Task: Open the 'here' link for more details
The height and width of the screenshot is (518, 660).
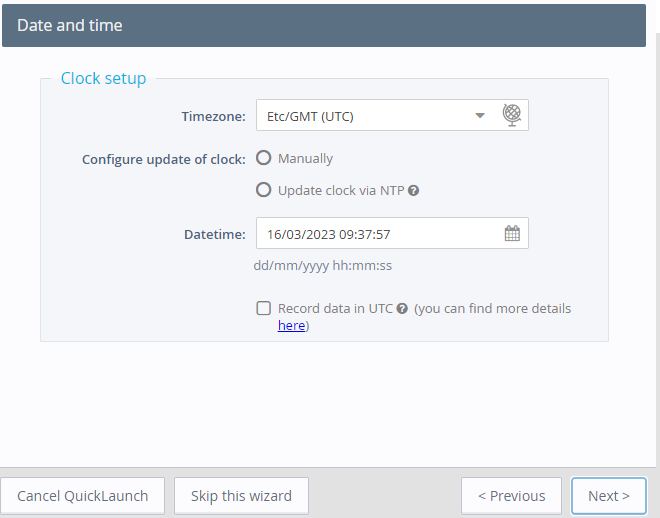Action: pyautogui.click(x=291, y=325)
